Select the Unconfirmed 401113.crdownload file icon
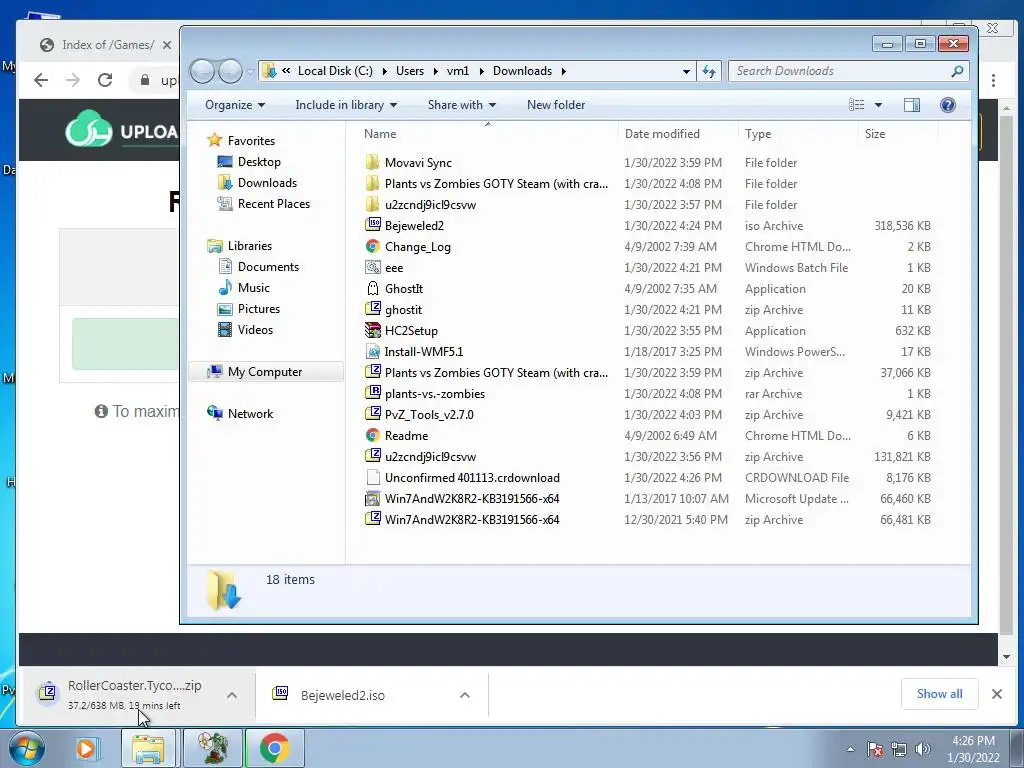1024x768 pixels. (372, 477)
